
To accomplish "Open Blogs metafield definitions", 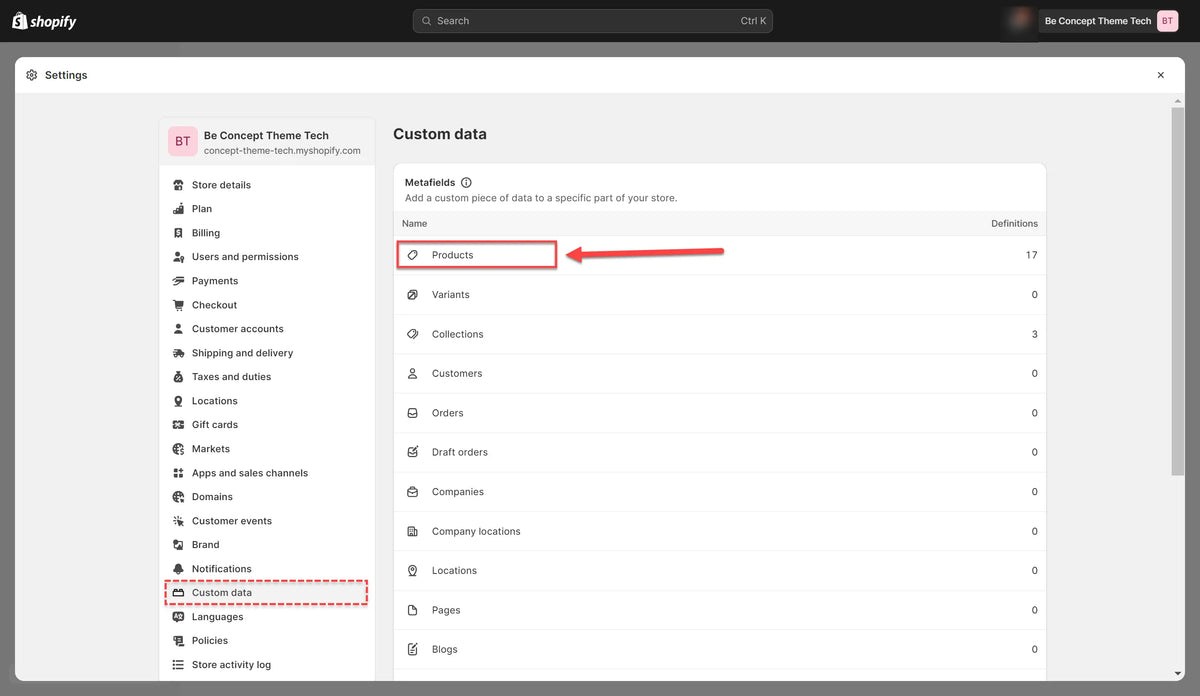I will tap(720, 649).
